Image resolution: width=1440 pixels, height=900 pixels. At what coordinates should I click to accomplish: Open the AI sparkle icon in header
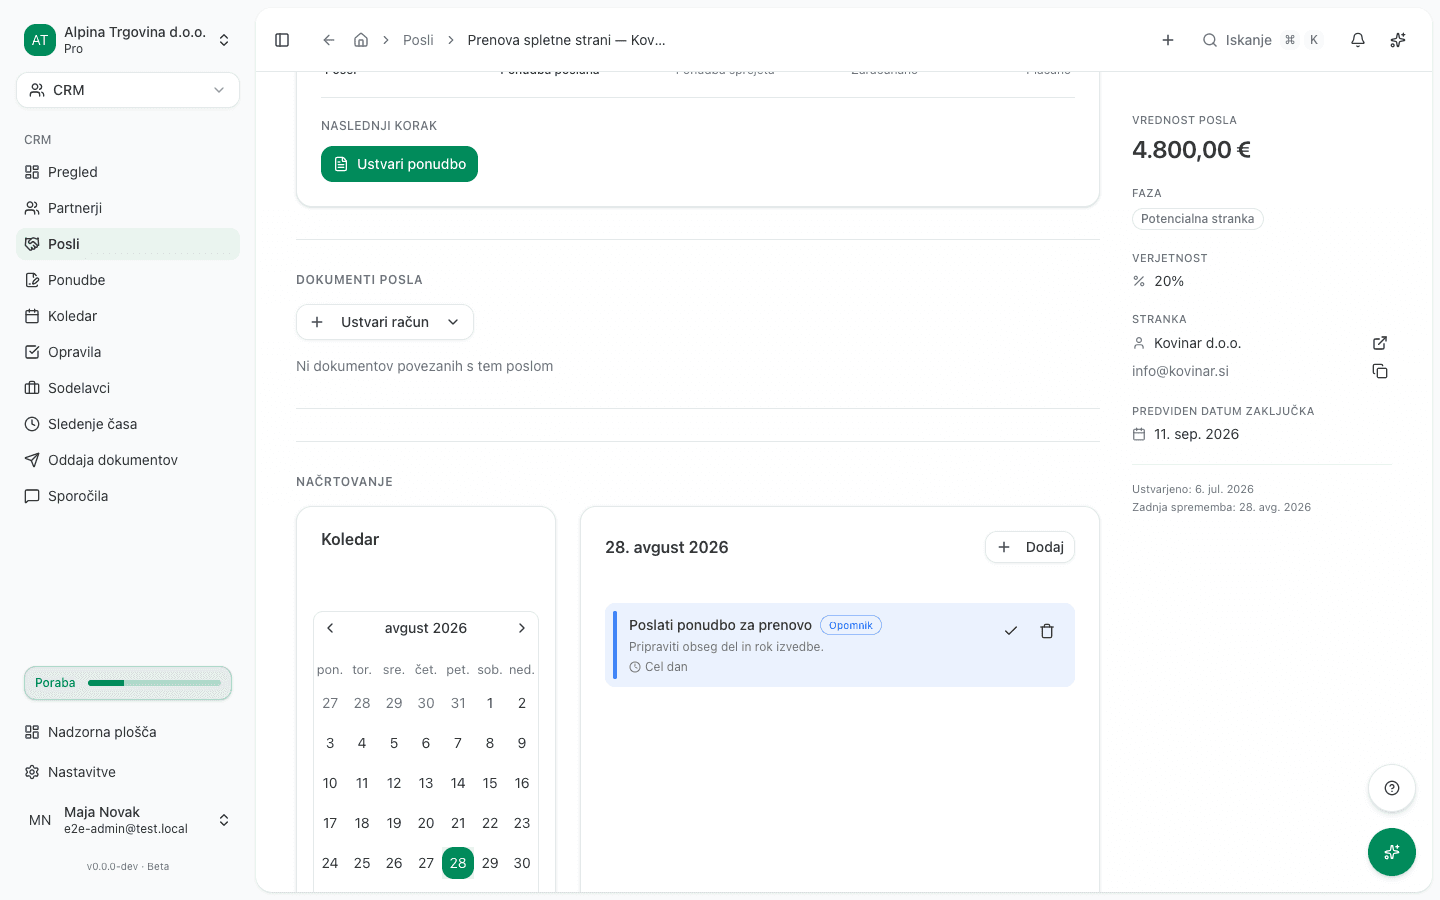click(x=1398, y=40)
